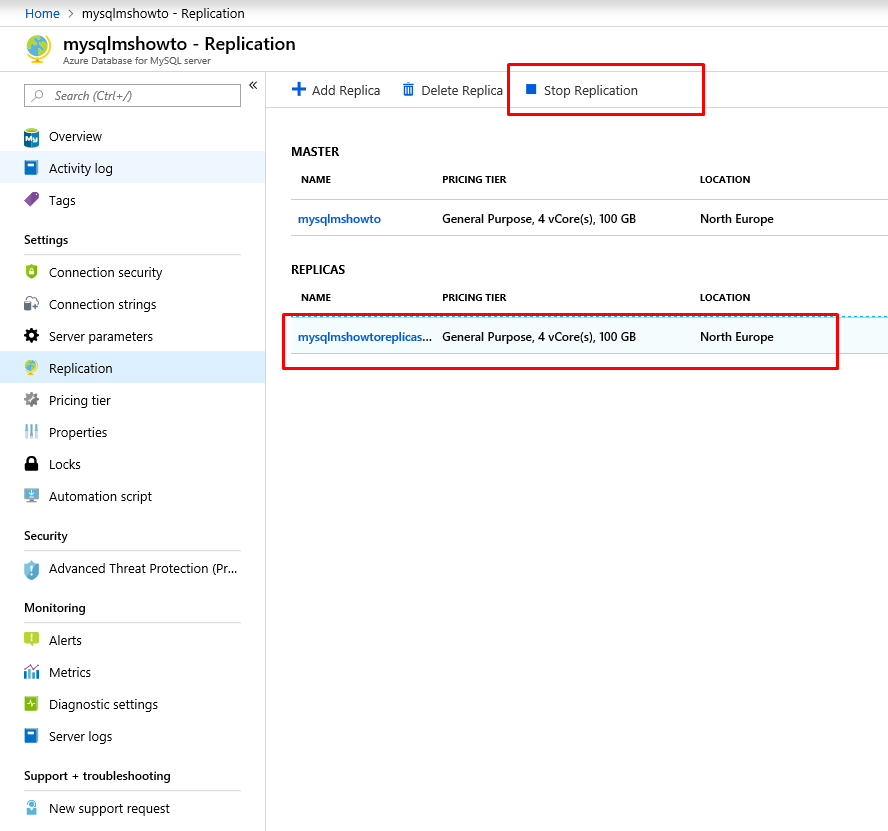Open Server parameters page
This screenshot has width=888, height=831.
tap(133, 336)
